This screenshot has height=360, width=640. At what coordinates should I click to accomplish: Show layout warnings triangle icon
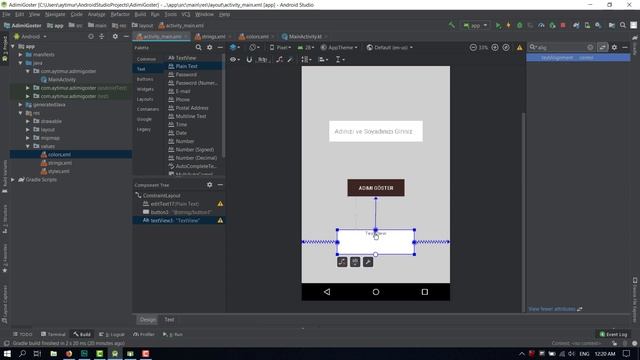(x=520, y=48)
